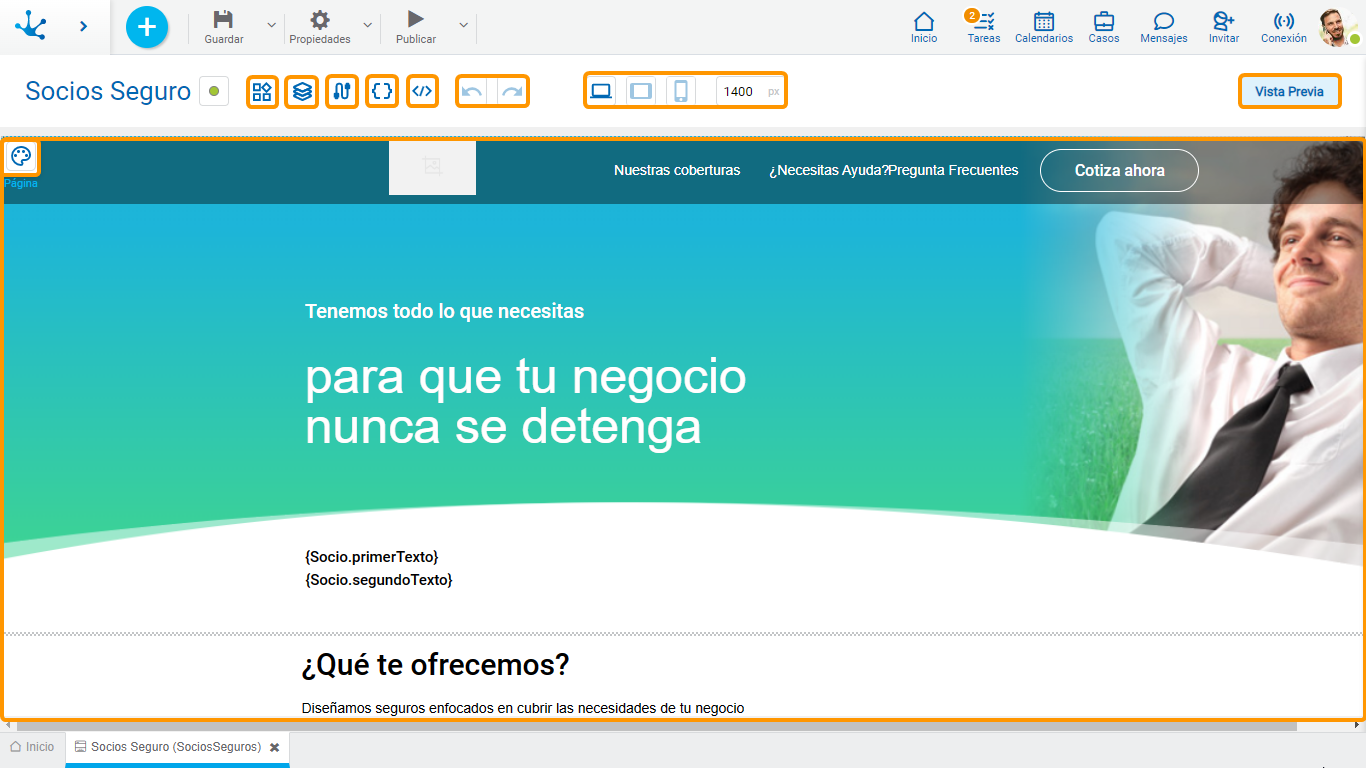This screenshot has width=1366, height=768.
Task: Select the {Socio.segundoTexto} variable text
Action: 378,580
